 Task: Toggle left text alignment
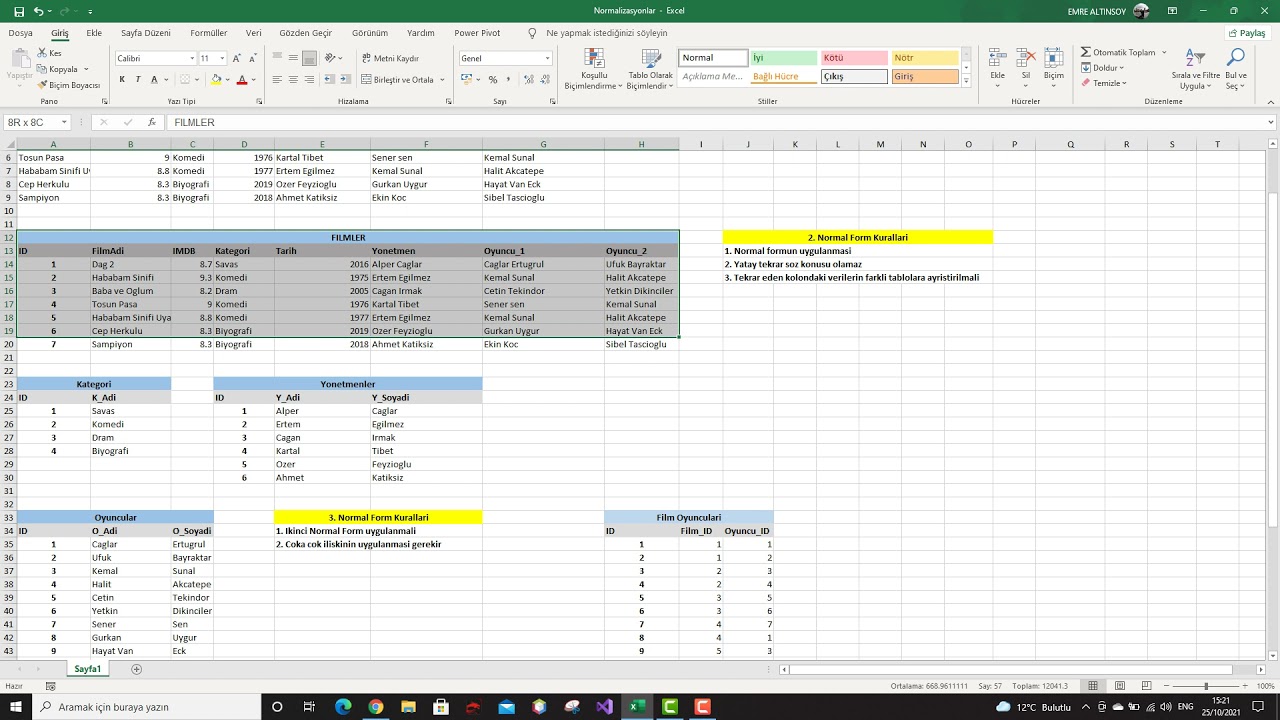tap(277, 79)
